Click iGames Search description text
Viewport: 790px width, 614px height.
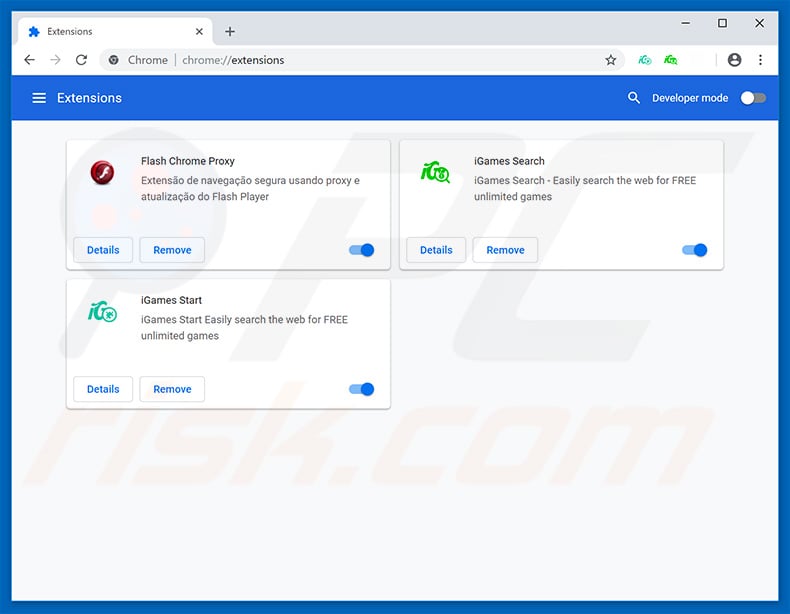pyautogui.click(x=585, y=188)
